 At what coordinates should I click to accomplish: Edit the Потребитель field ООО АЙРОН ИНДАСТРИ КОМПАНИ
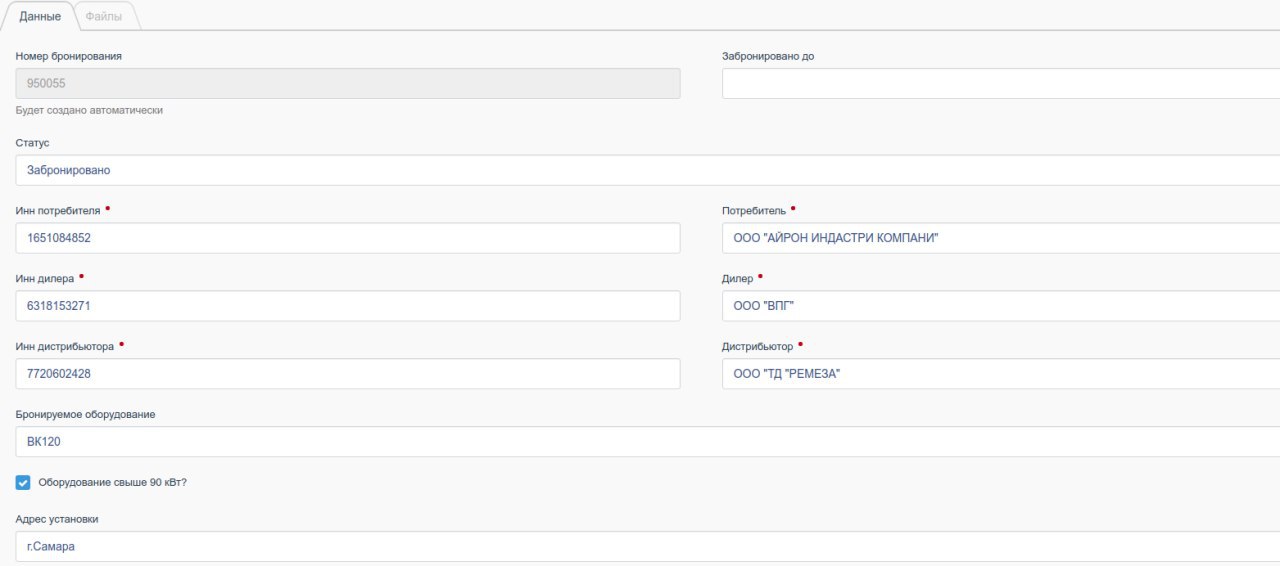coord(1001,238)
